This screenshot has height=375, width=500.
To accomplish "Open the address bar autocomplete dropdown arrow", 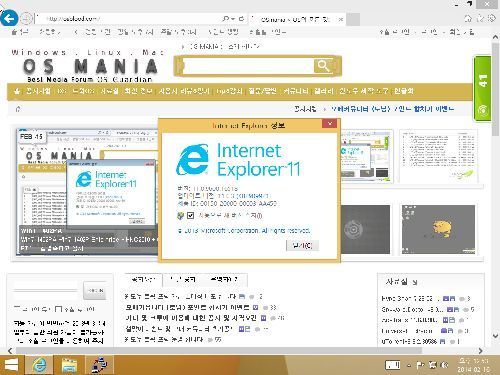I will click(233, 19).
